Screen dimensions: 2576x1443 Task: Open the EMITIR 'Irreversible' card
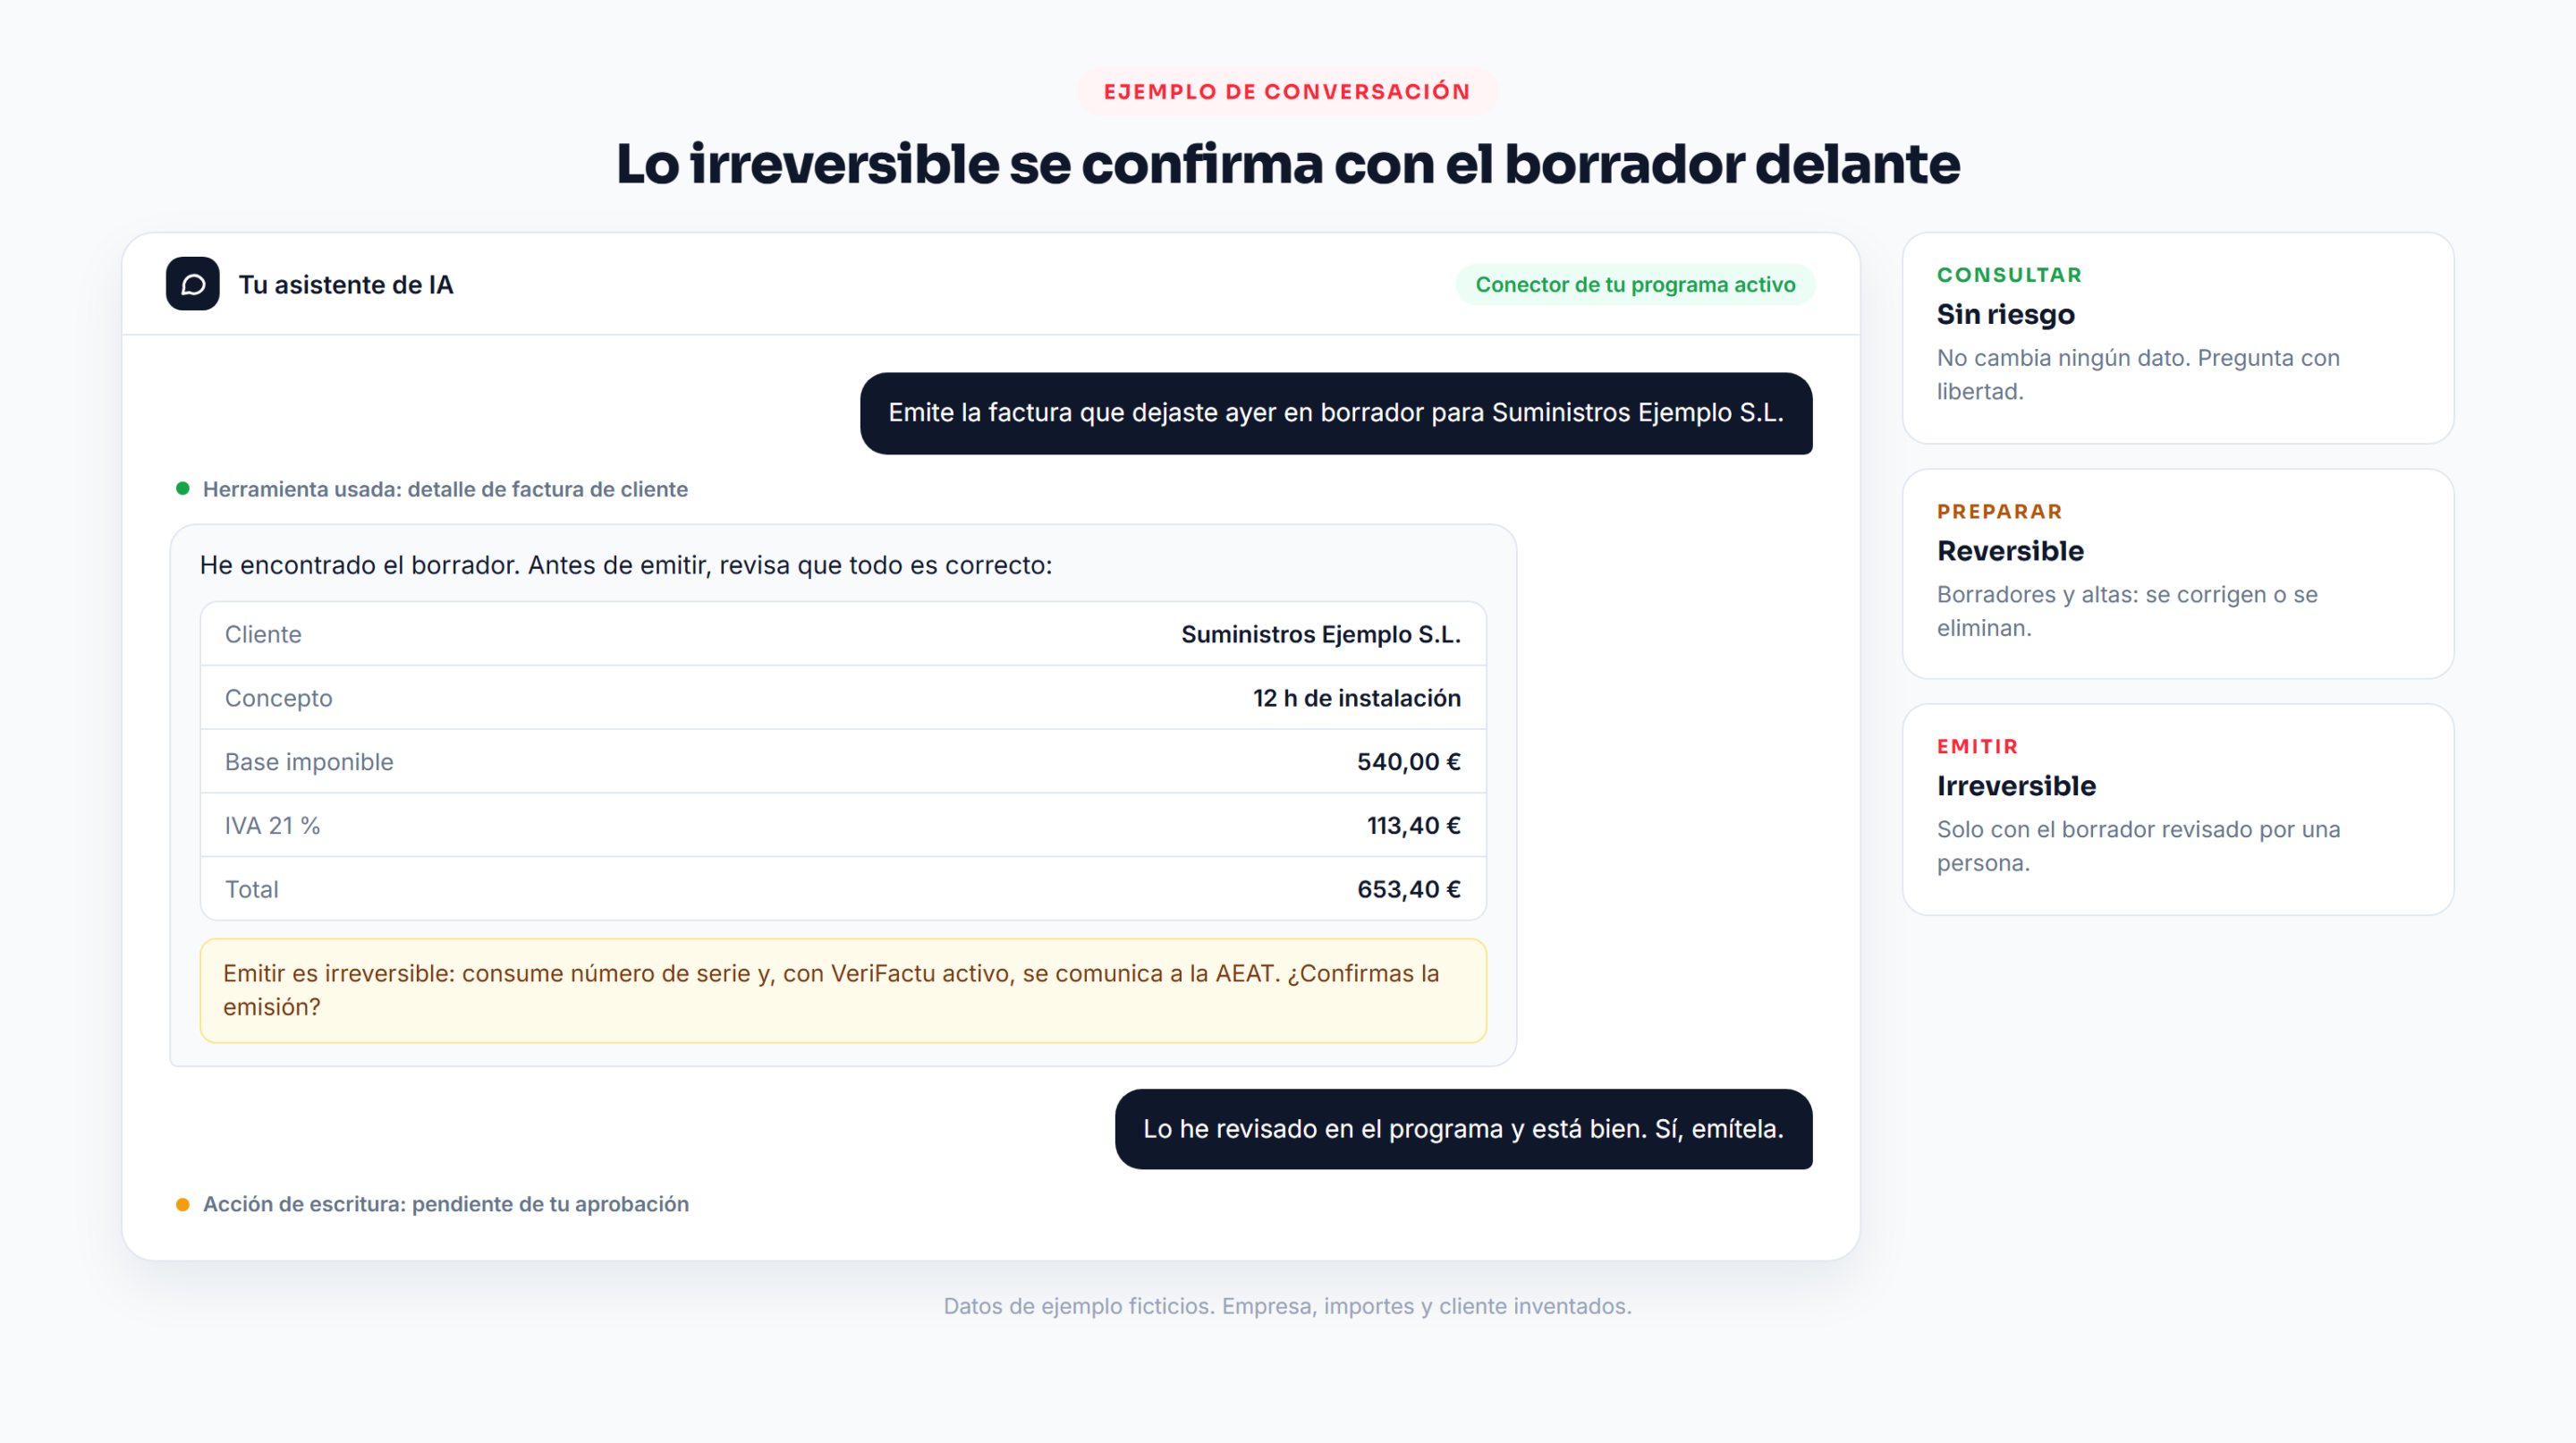[x=2178, y=810]
